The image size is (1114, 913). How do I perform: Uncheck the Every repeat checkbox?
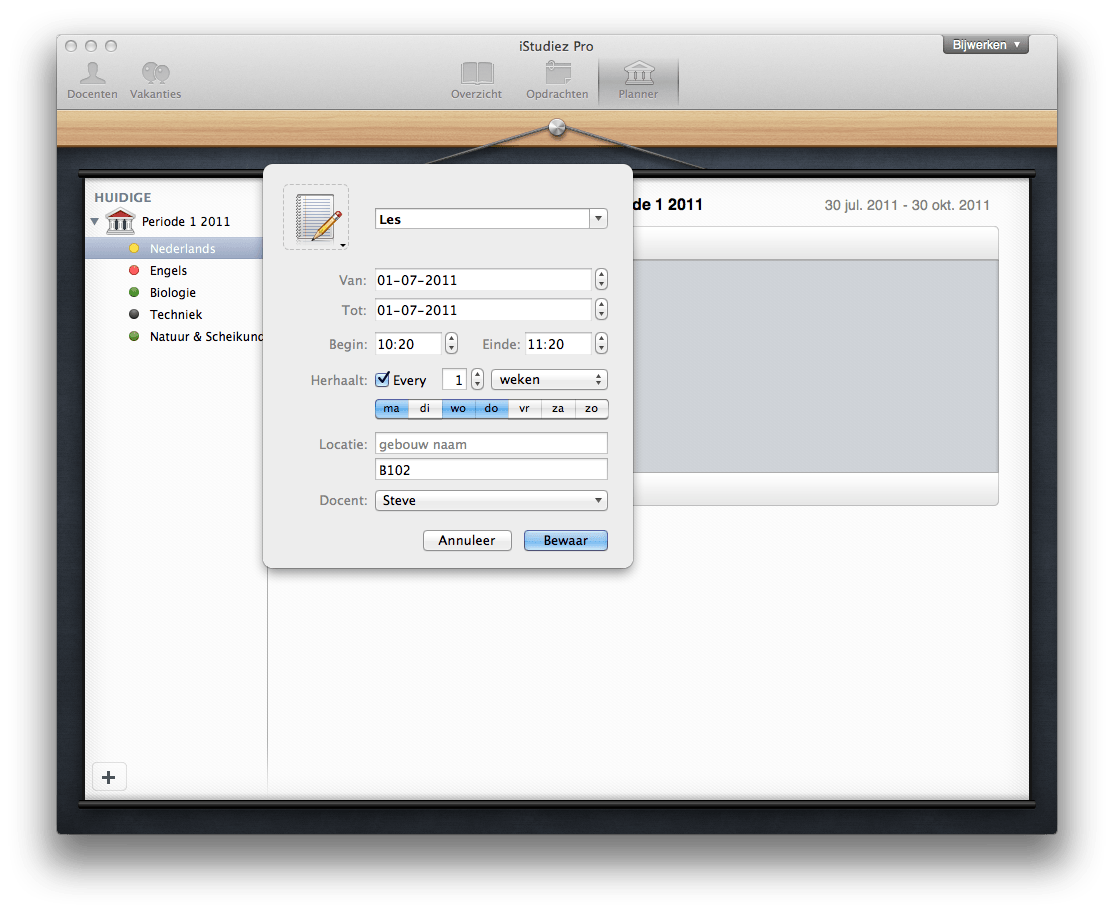(383, 379)
